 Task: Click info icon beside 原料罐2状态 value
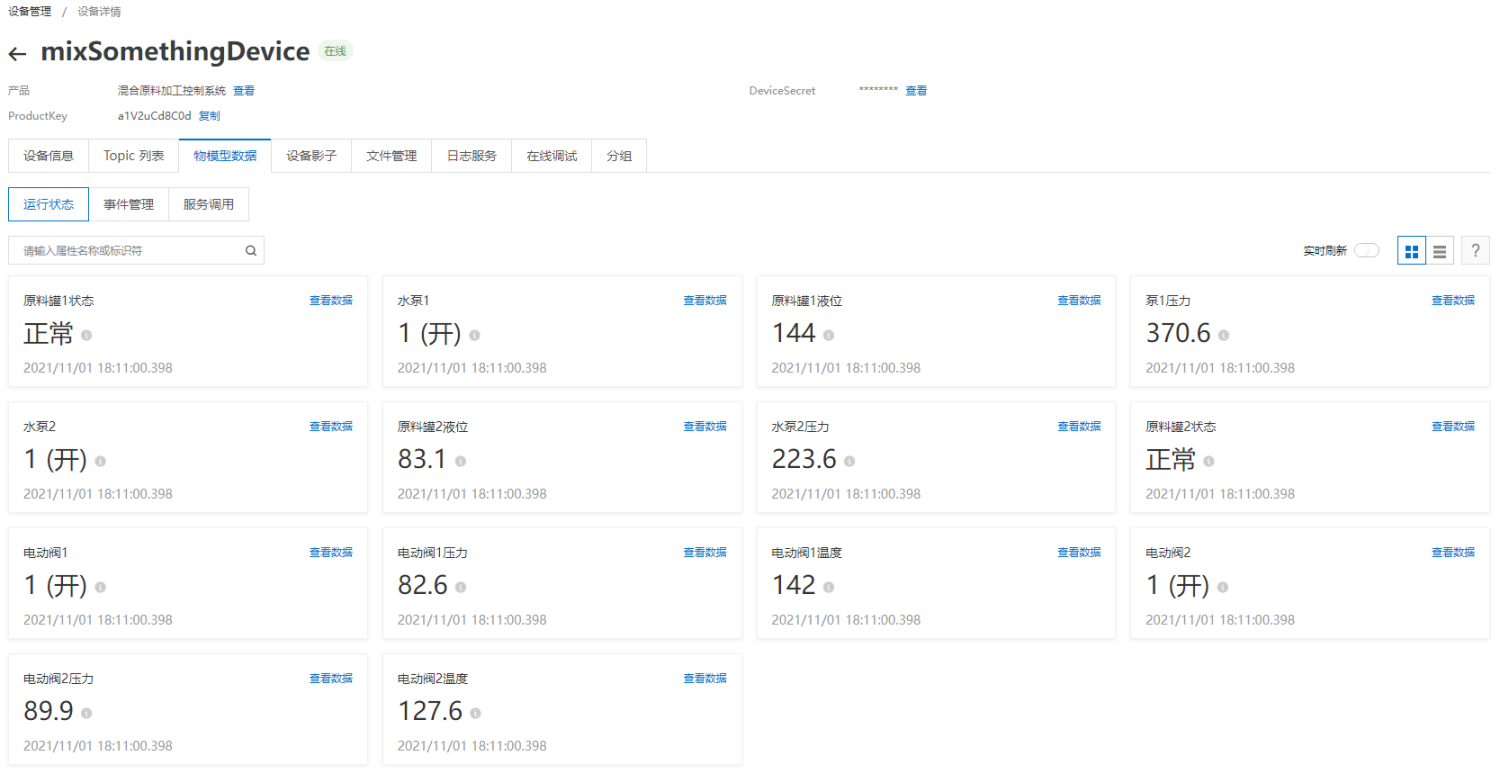coord(1208,462)
